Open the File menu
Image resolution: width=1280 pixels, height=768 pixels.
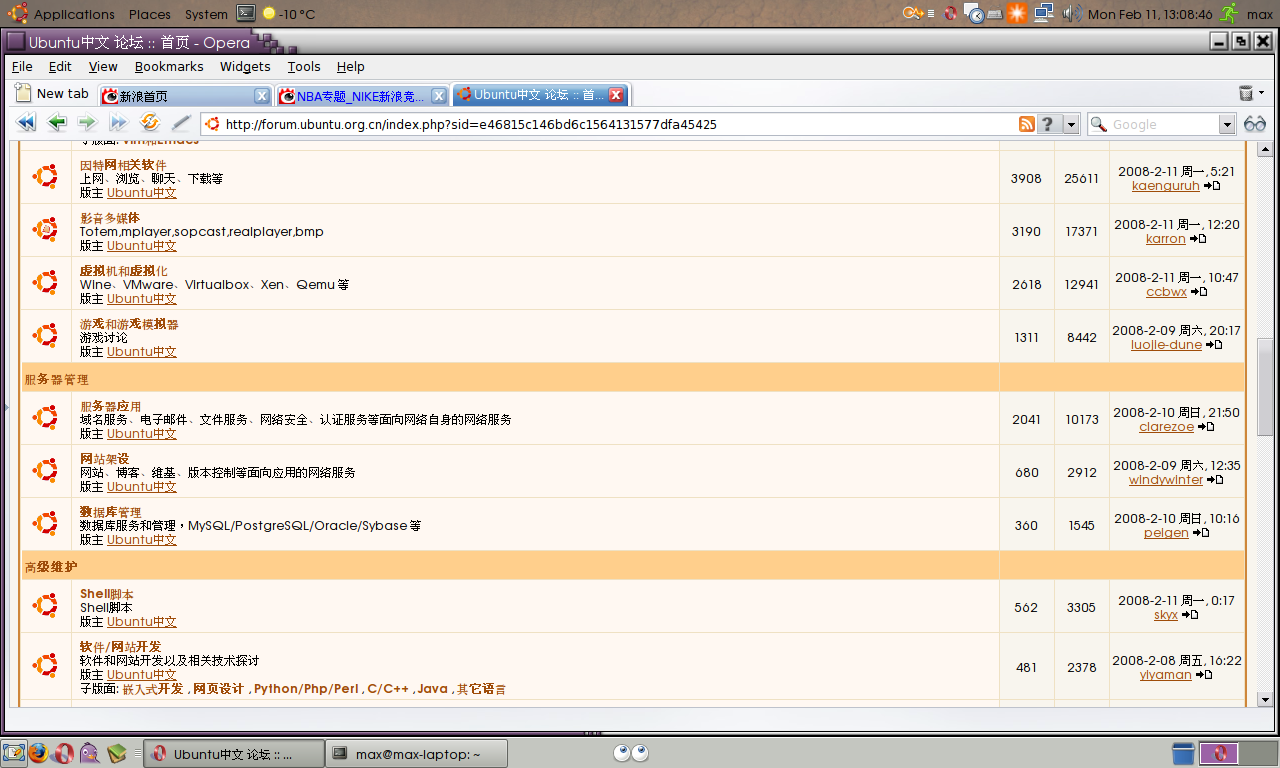(x=22, y=66)
